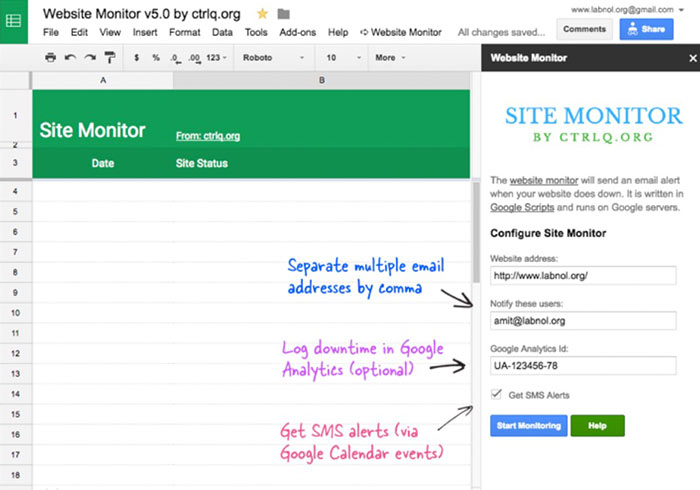Select row 10 header

tap(15, 313)
